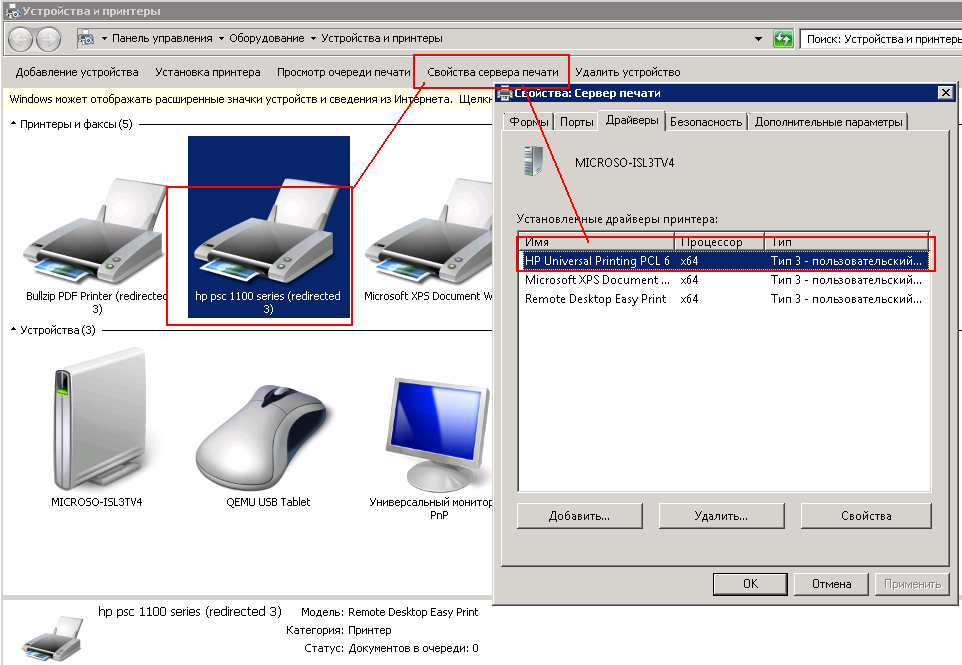
Task: Click Панель управления in the address bar
Action: coord(162,38)
